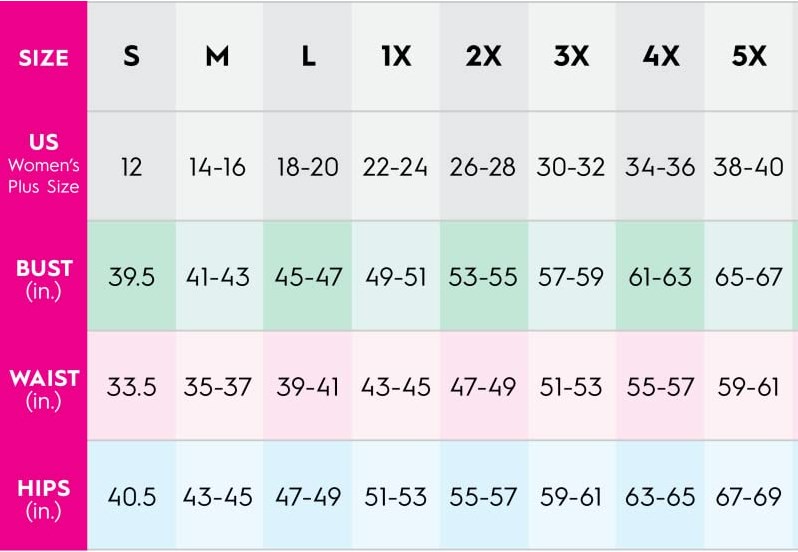Click the bust 61-63 cell
This screenshot has height=552, width=798.
pos(660,277)
